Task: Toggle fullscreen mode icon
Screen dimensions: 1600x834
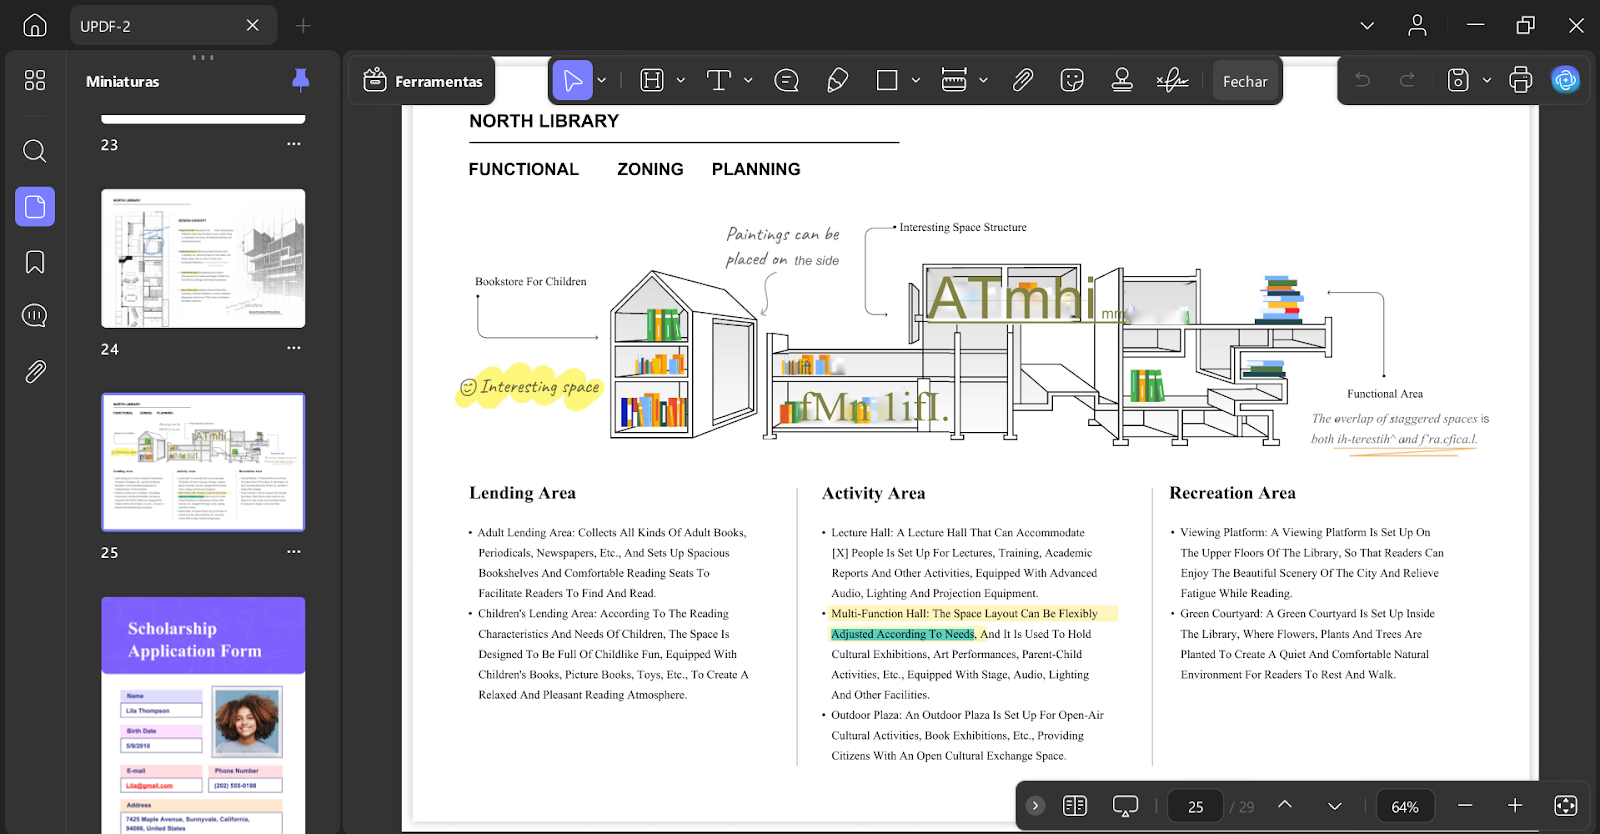Action: [1566, 806]
